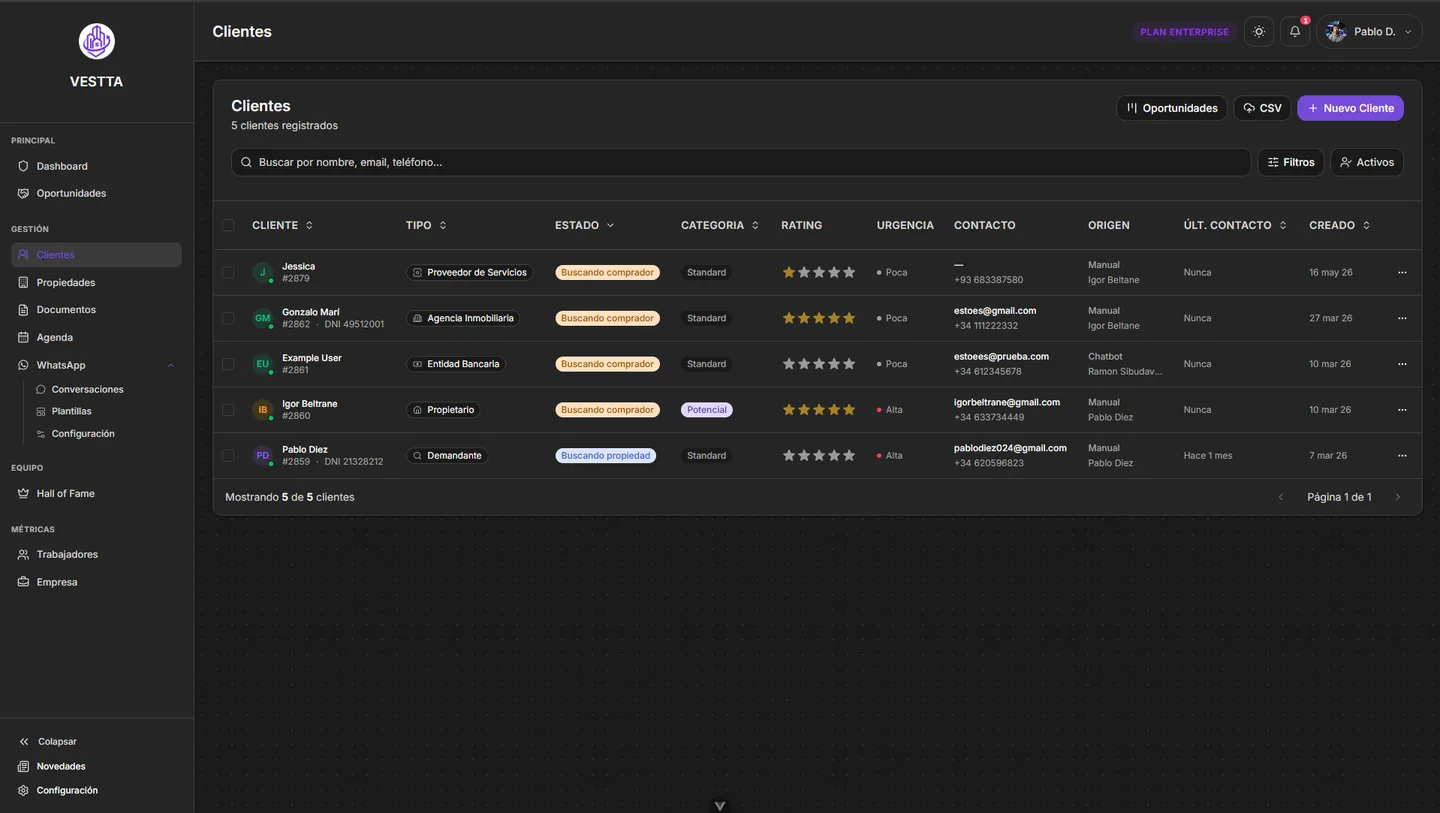
Task: Click the PLAN ENTERPRISE badge
Action: tap(1184, 32)
